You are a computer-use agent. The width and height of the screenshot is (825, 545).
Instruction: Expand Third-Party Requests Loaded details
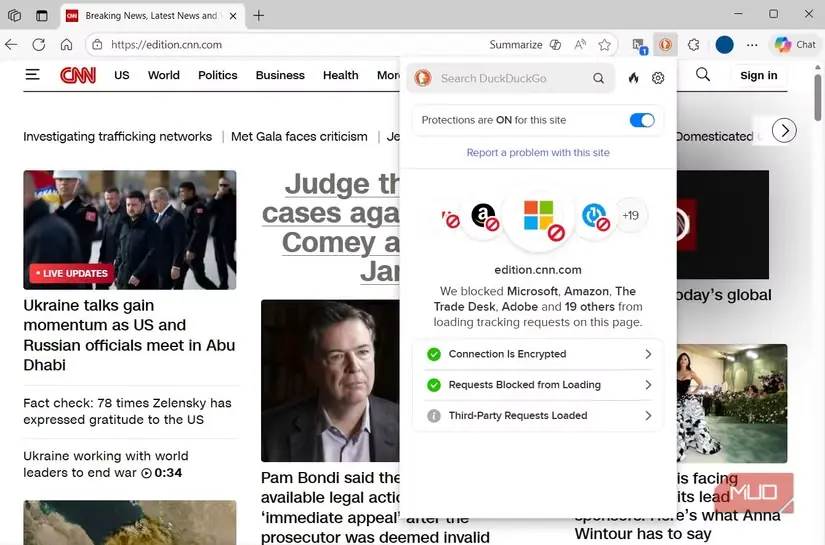click(x=538, y=416)
